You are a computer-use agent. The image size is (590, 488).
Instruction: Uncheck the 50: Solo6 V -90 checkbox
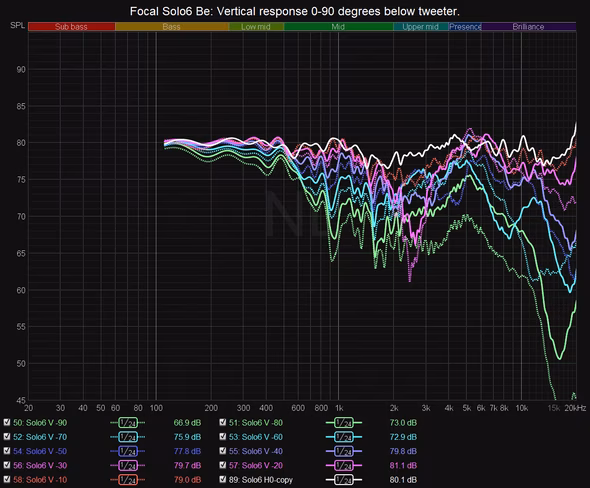click(x=7, y=422)
